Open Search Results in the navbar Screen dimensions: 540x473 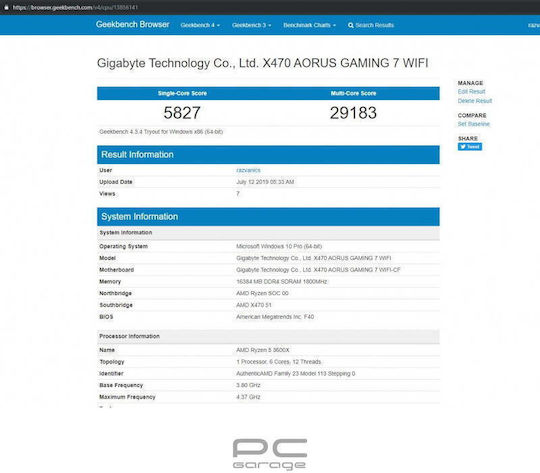point(371,25)
